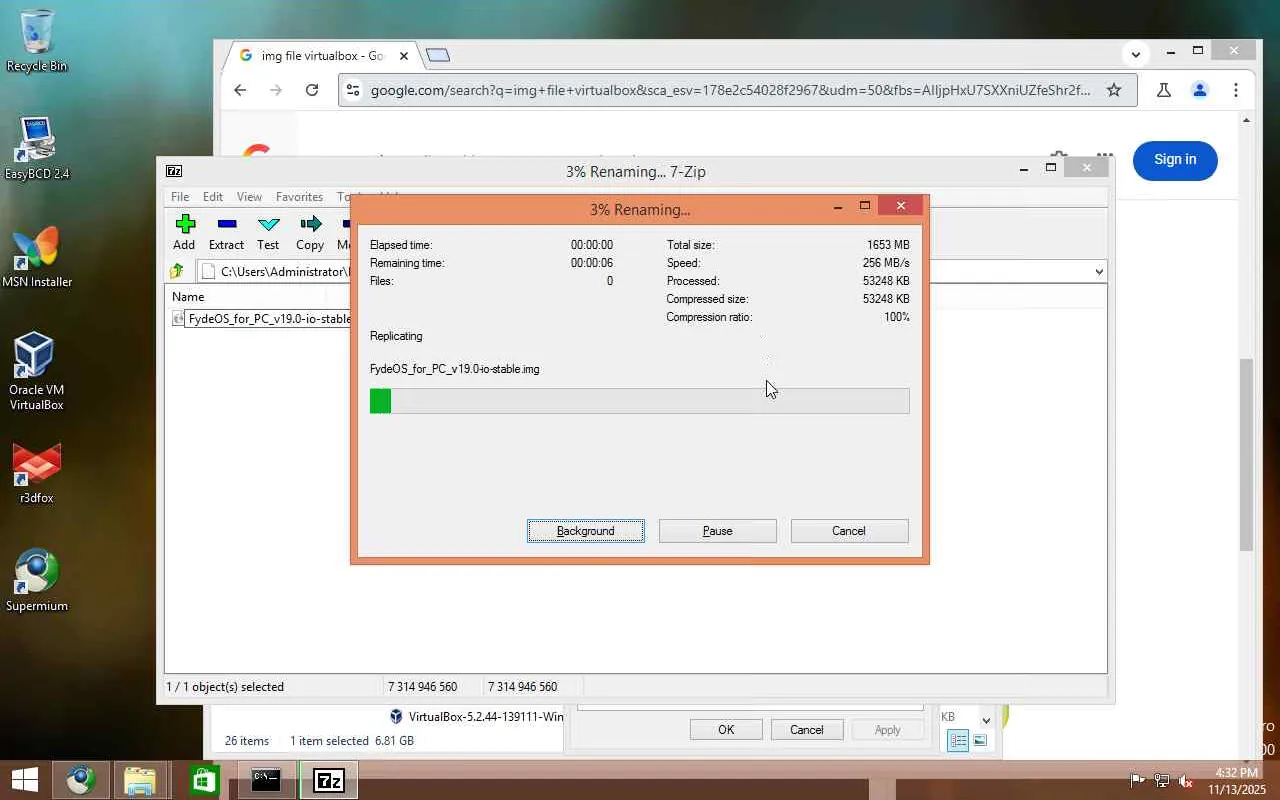
Task: Click network icon in system tray
Action: pos(1162,781)
